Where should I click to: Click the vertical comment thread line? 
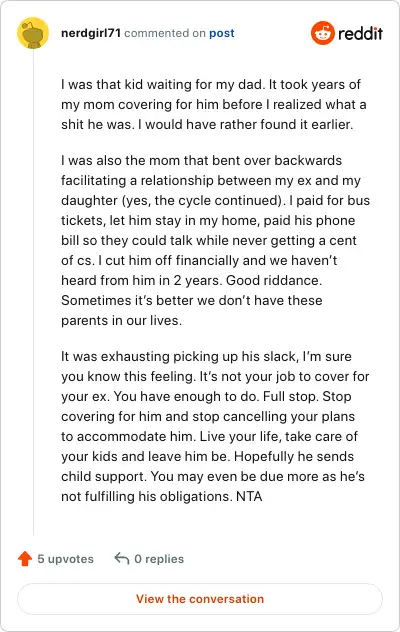click(33, 292)
